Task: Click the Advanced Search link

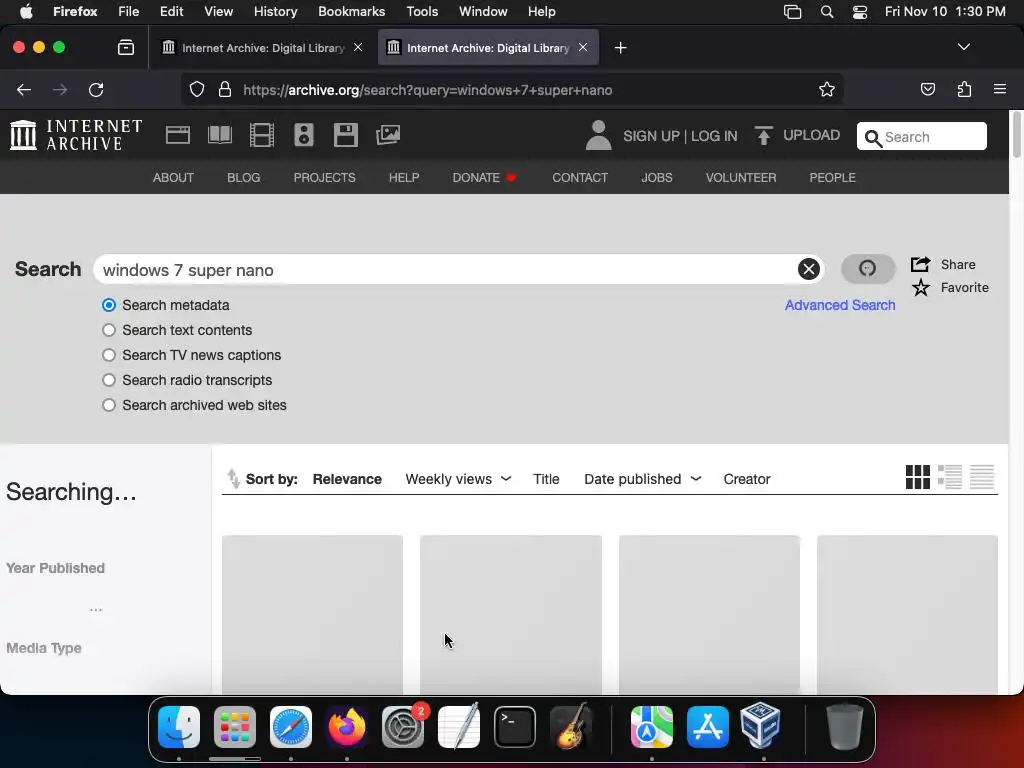Action: pyautogui.click(x=840, y=305)
